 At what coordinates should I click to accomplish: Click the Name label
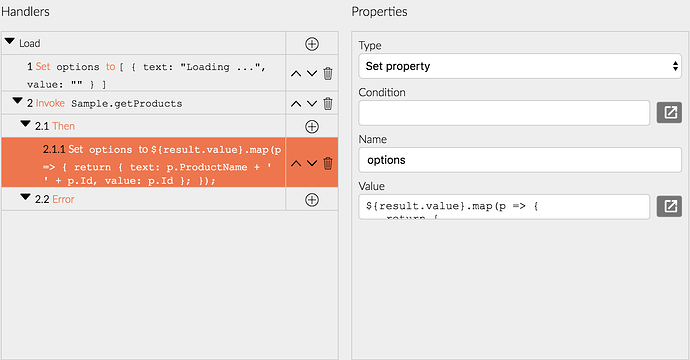click(373, 140)
